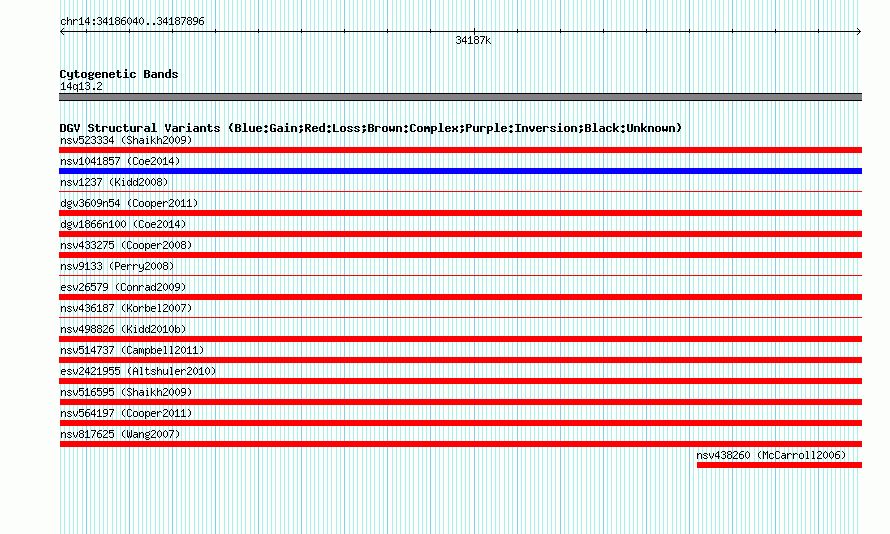Click the nsv1041857 (Coe2014) label
890x534 pixels.
(120, 161)
